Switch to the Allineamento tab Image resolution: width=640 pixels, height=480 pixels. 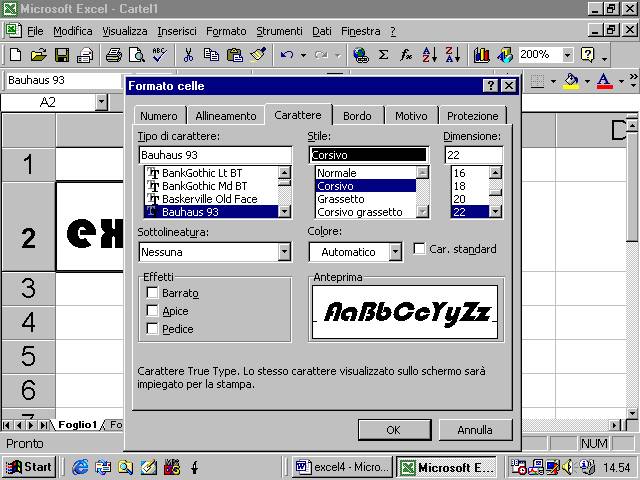pyautogui.click(x=226, y=116)
